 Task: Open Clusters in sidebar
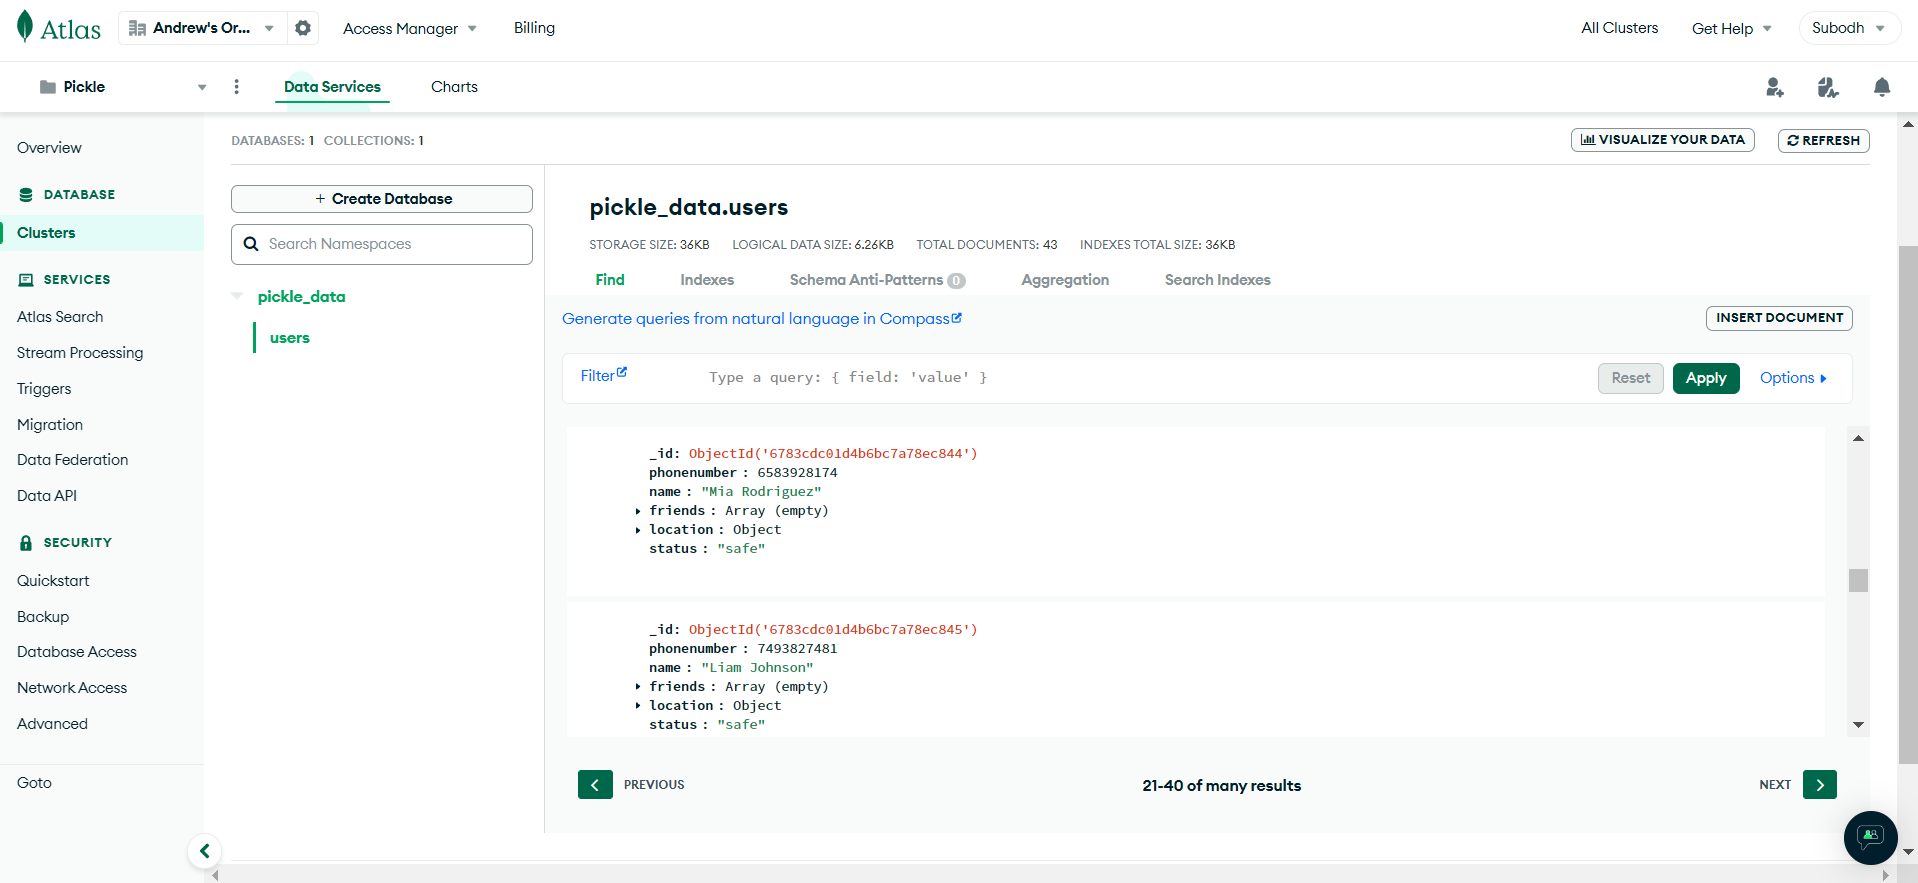(46, 233)
